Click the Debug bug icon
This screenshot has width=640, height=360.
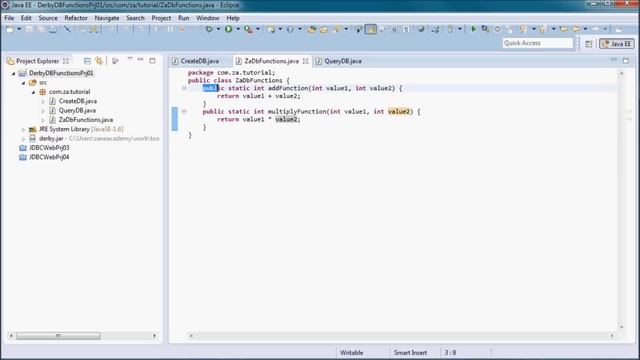[209, 29]
